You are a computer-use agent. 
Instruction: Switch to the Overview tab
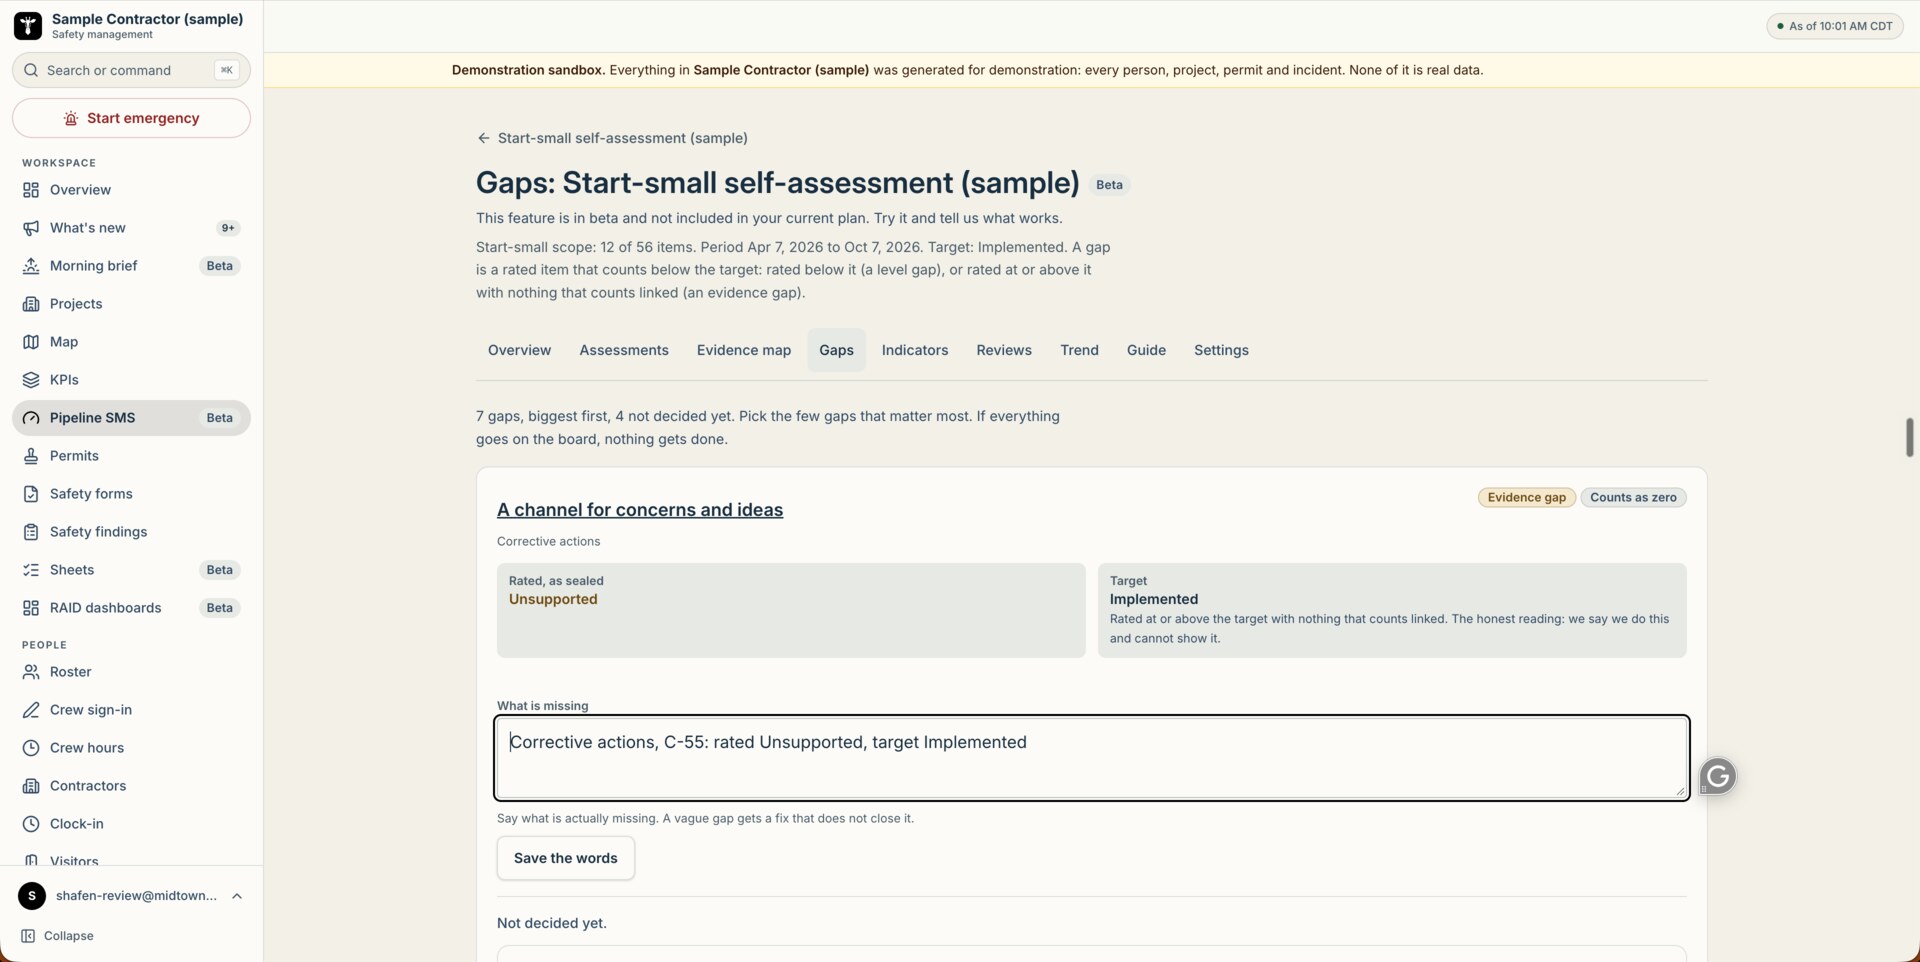click(x=519, y=350)
